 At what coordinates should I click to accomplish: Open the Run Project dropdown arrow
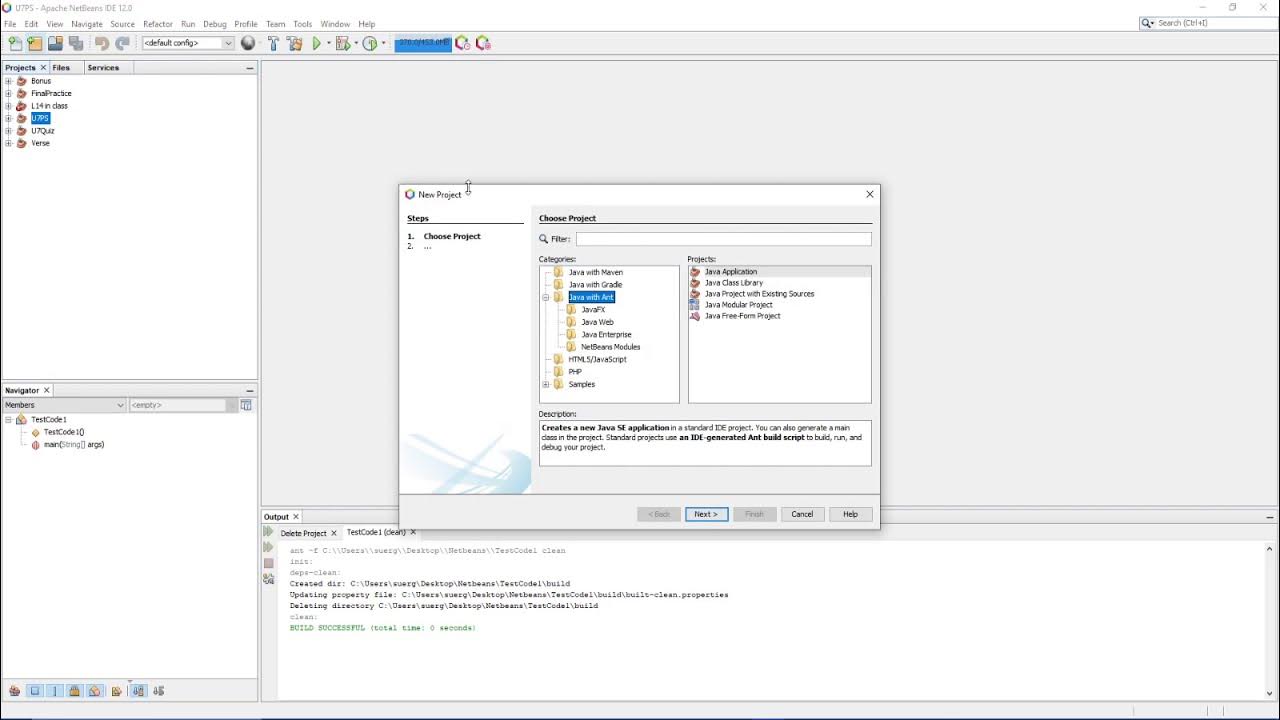coord(328,43)
